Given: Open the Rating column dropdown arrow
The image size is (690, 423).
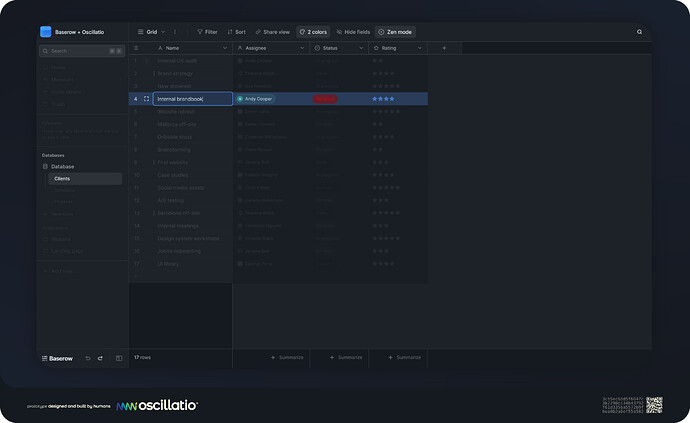Looking at the screenshot, I should [420, 48].
